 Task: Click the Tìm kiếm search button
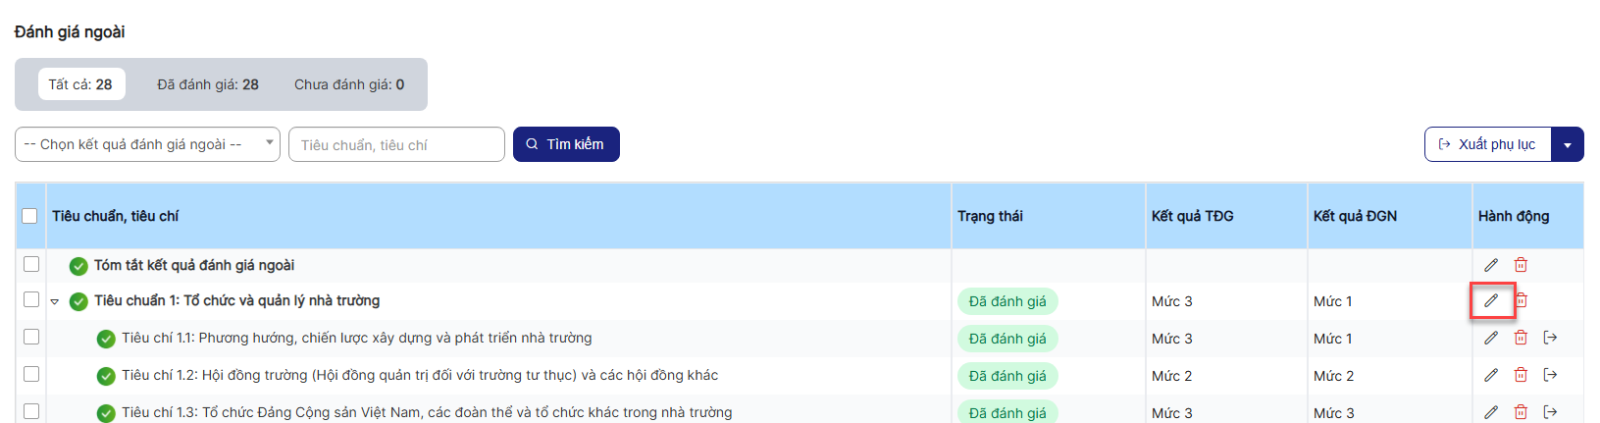pos(566,144)
